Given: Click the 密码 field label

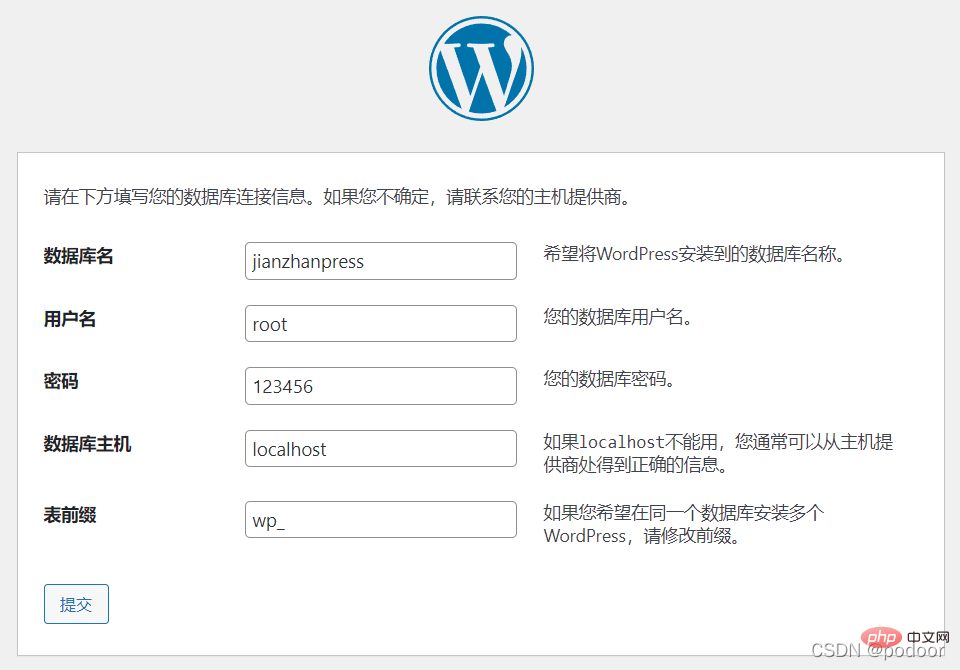Looking at the screenshot, I should tap(61, 381).
